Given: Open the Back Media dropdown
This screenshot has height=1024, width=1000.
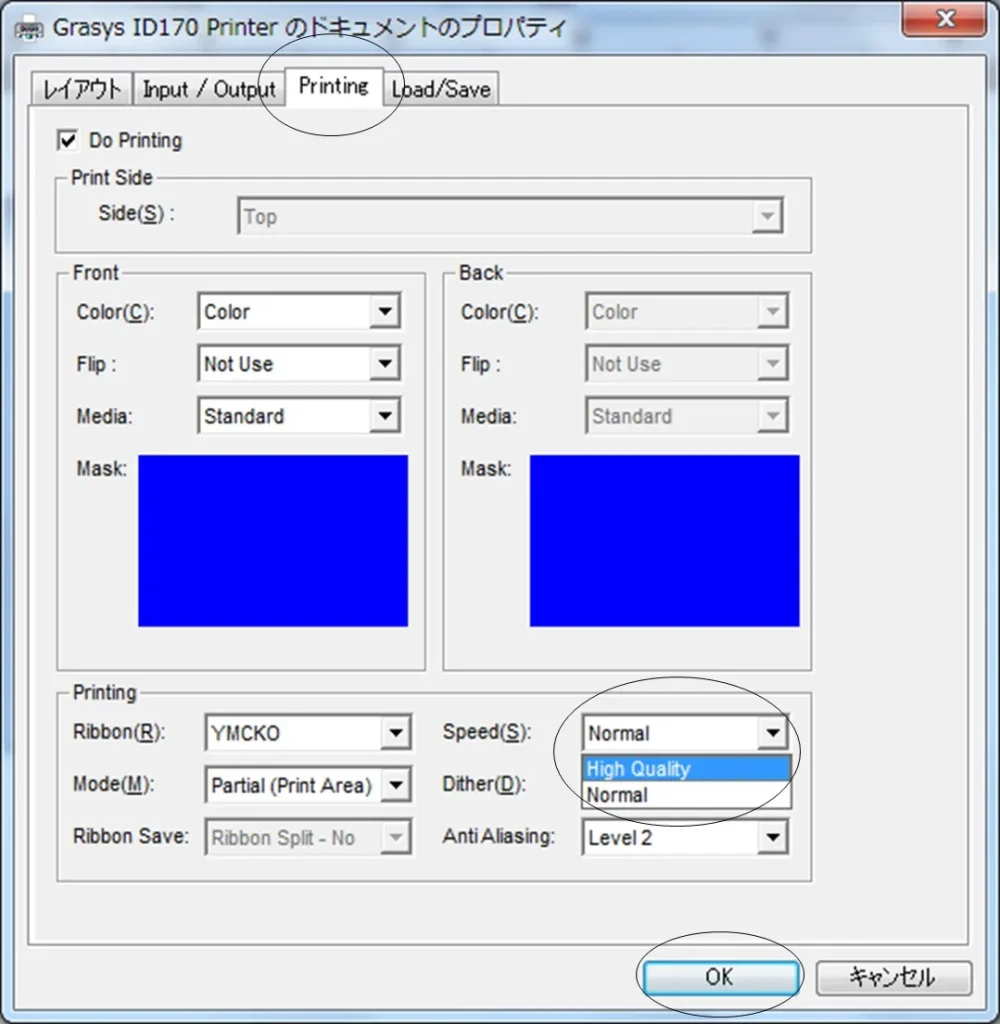Looking at the screenshot, I should tap(687, 415).
